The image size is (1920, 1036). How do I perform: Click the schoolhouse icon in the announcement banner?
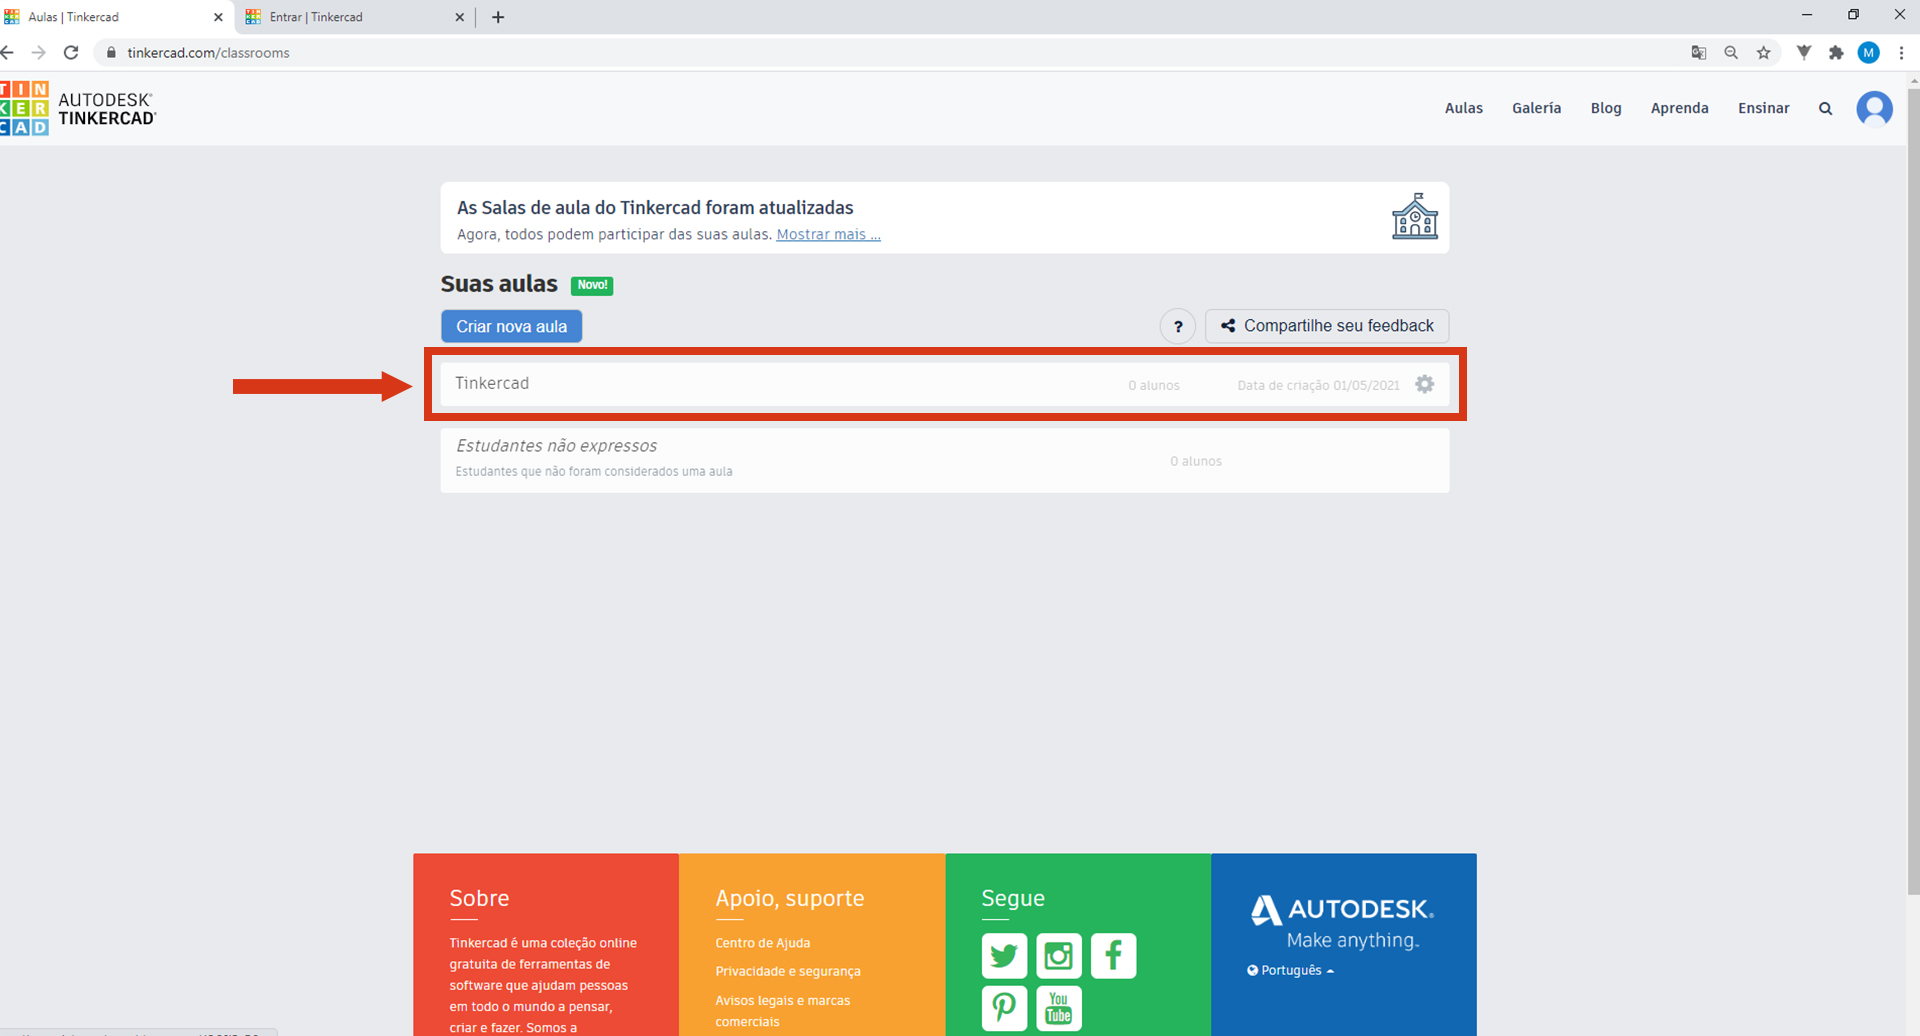click(x=1415, y=216)
